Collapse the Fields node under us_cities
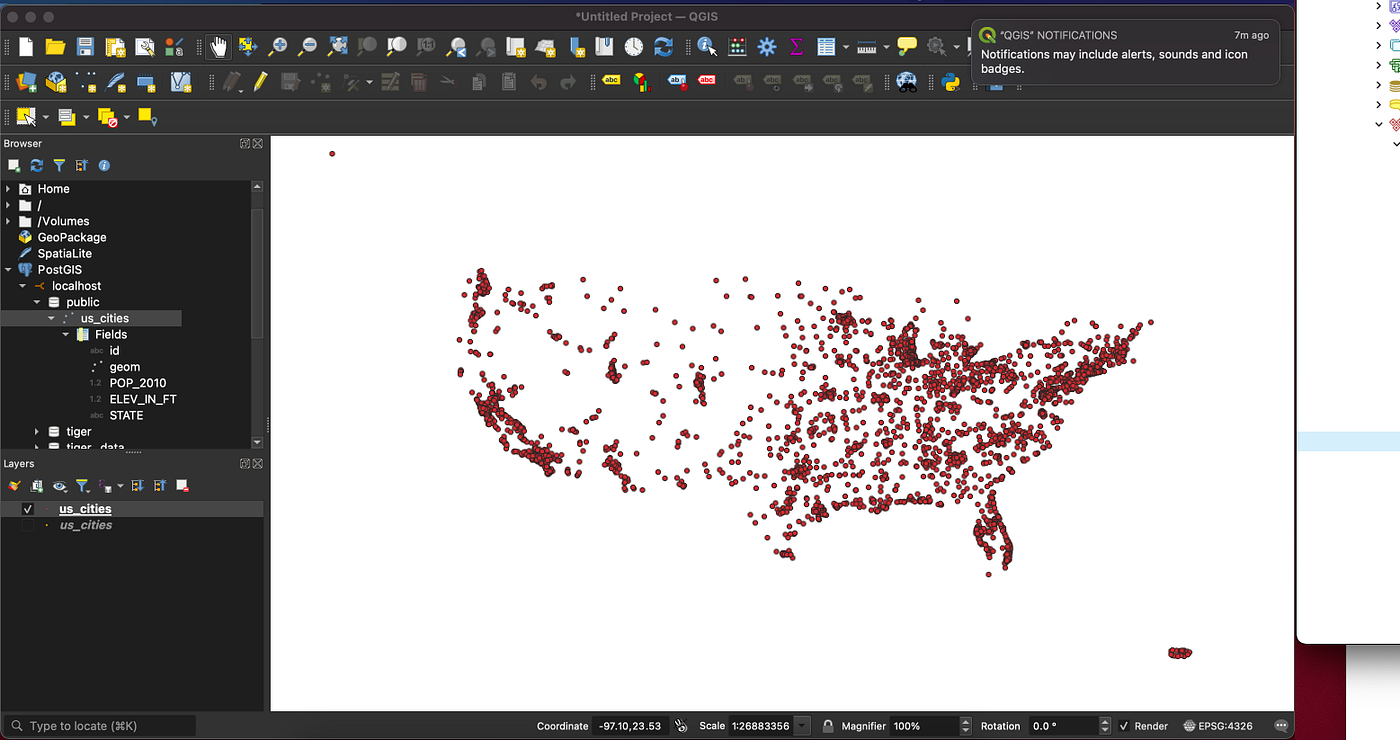Screen dimensions: 1400x740 (x=66, y=335)
